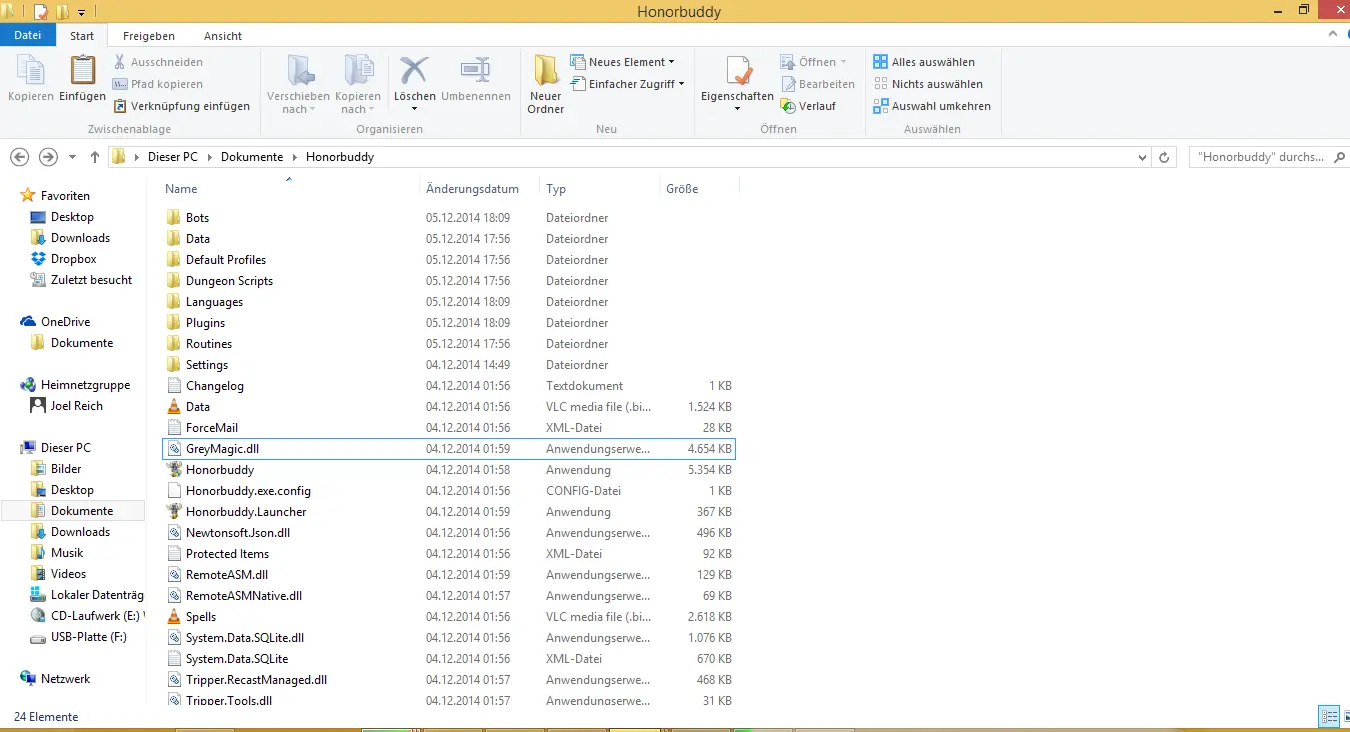Open Kopieren nach dropdown
Image resolution: width=1350 pixels, height=732 pixels.
tap(357, 85)
